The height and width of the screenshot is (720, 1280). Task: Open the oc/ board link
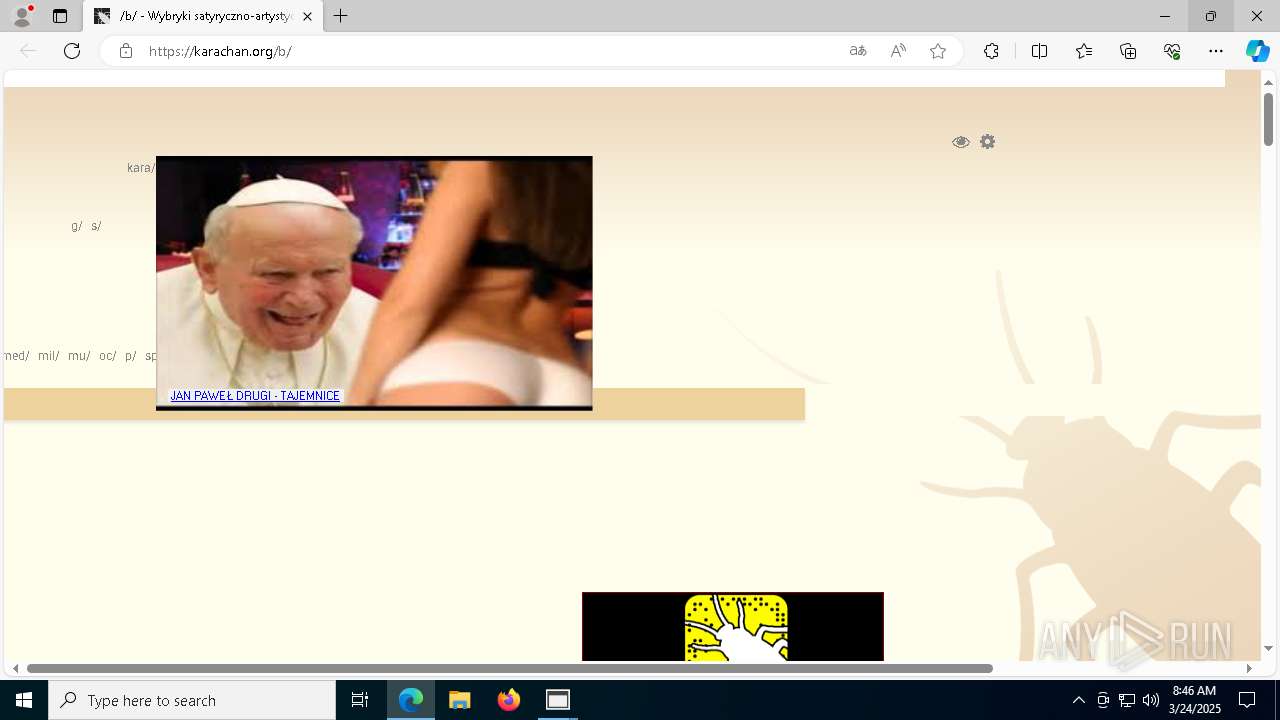point(107,356)
